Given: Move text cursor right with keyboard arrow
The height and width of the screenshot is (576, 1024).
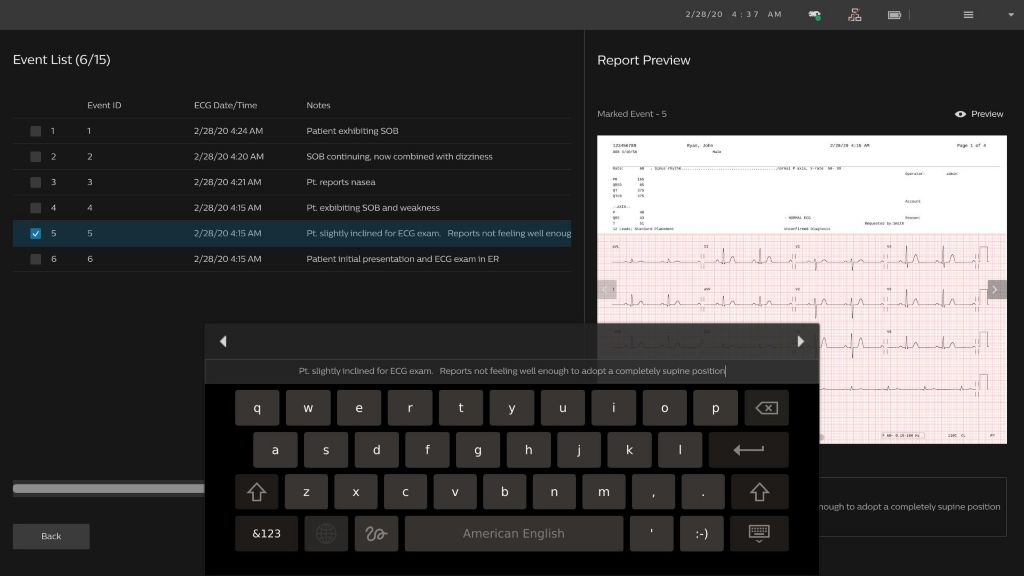Looking at the screenshot, I should [800, 341].
